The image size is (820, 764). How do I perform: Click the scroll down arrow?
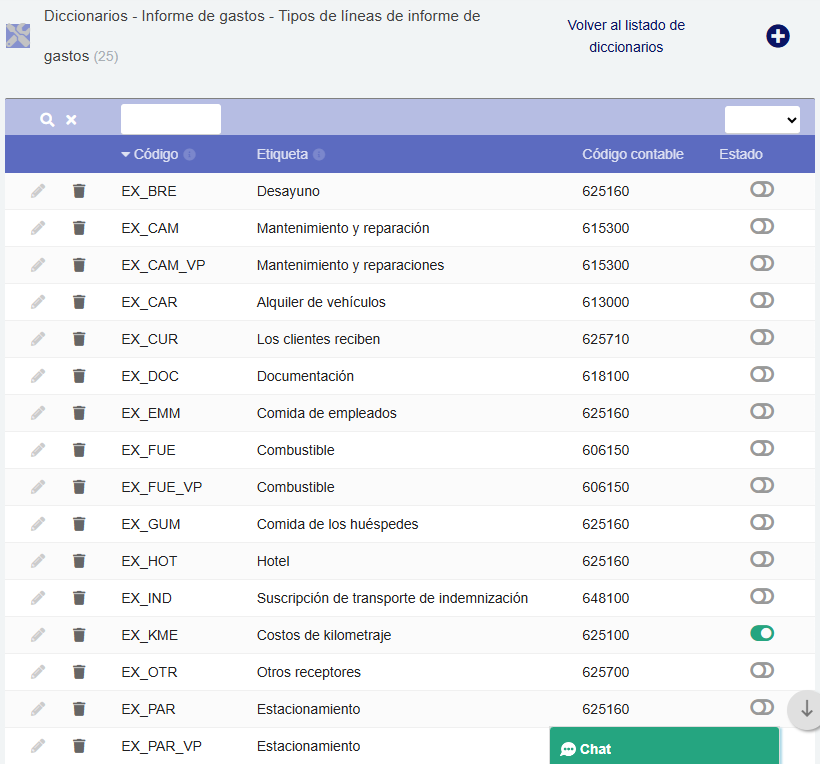coord(804,710)
